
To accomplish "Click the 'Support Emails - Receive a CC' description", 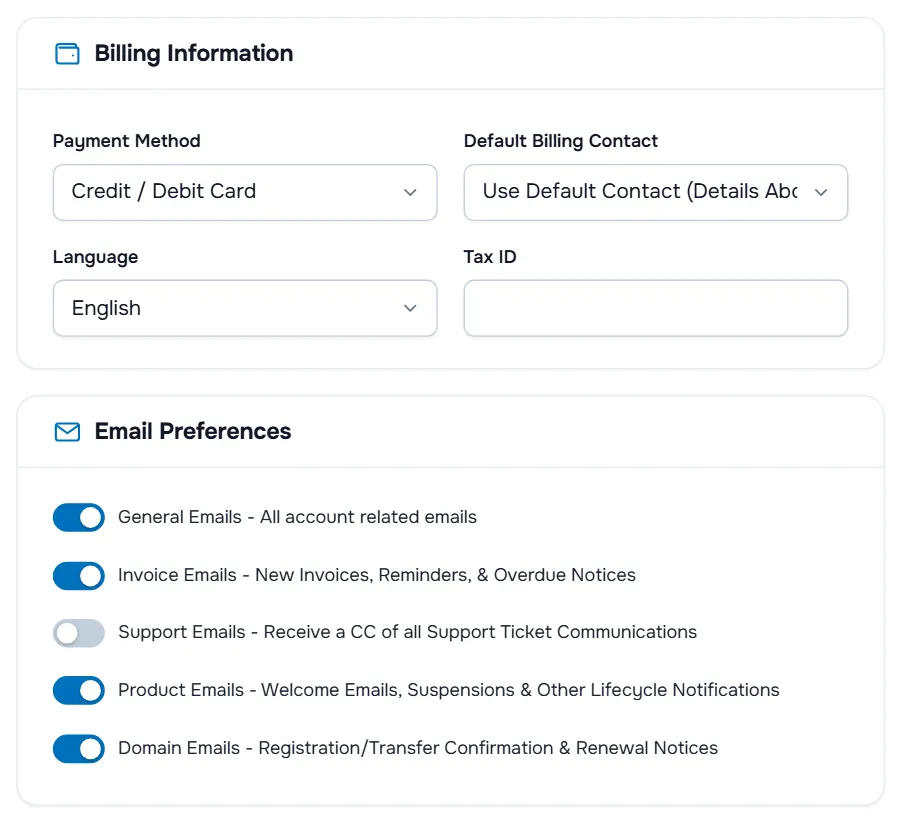I will [x=407, y=632].
